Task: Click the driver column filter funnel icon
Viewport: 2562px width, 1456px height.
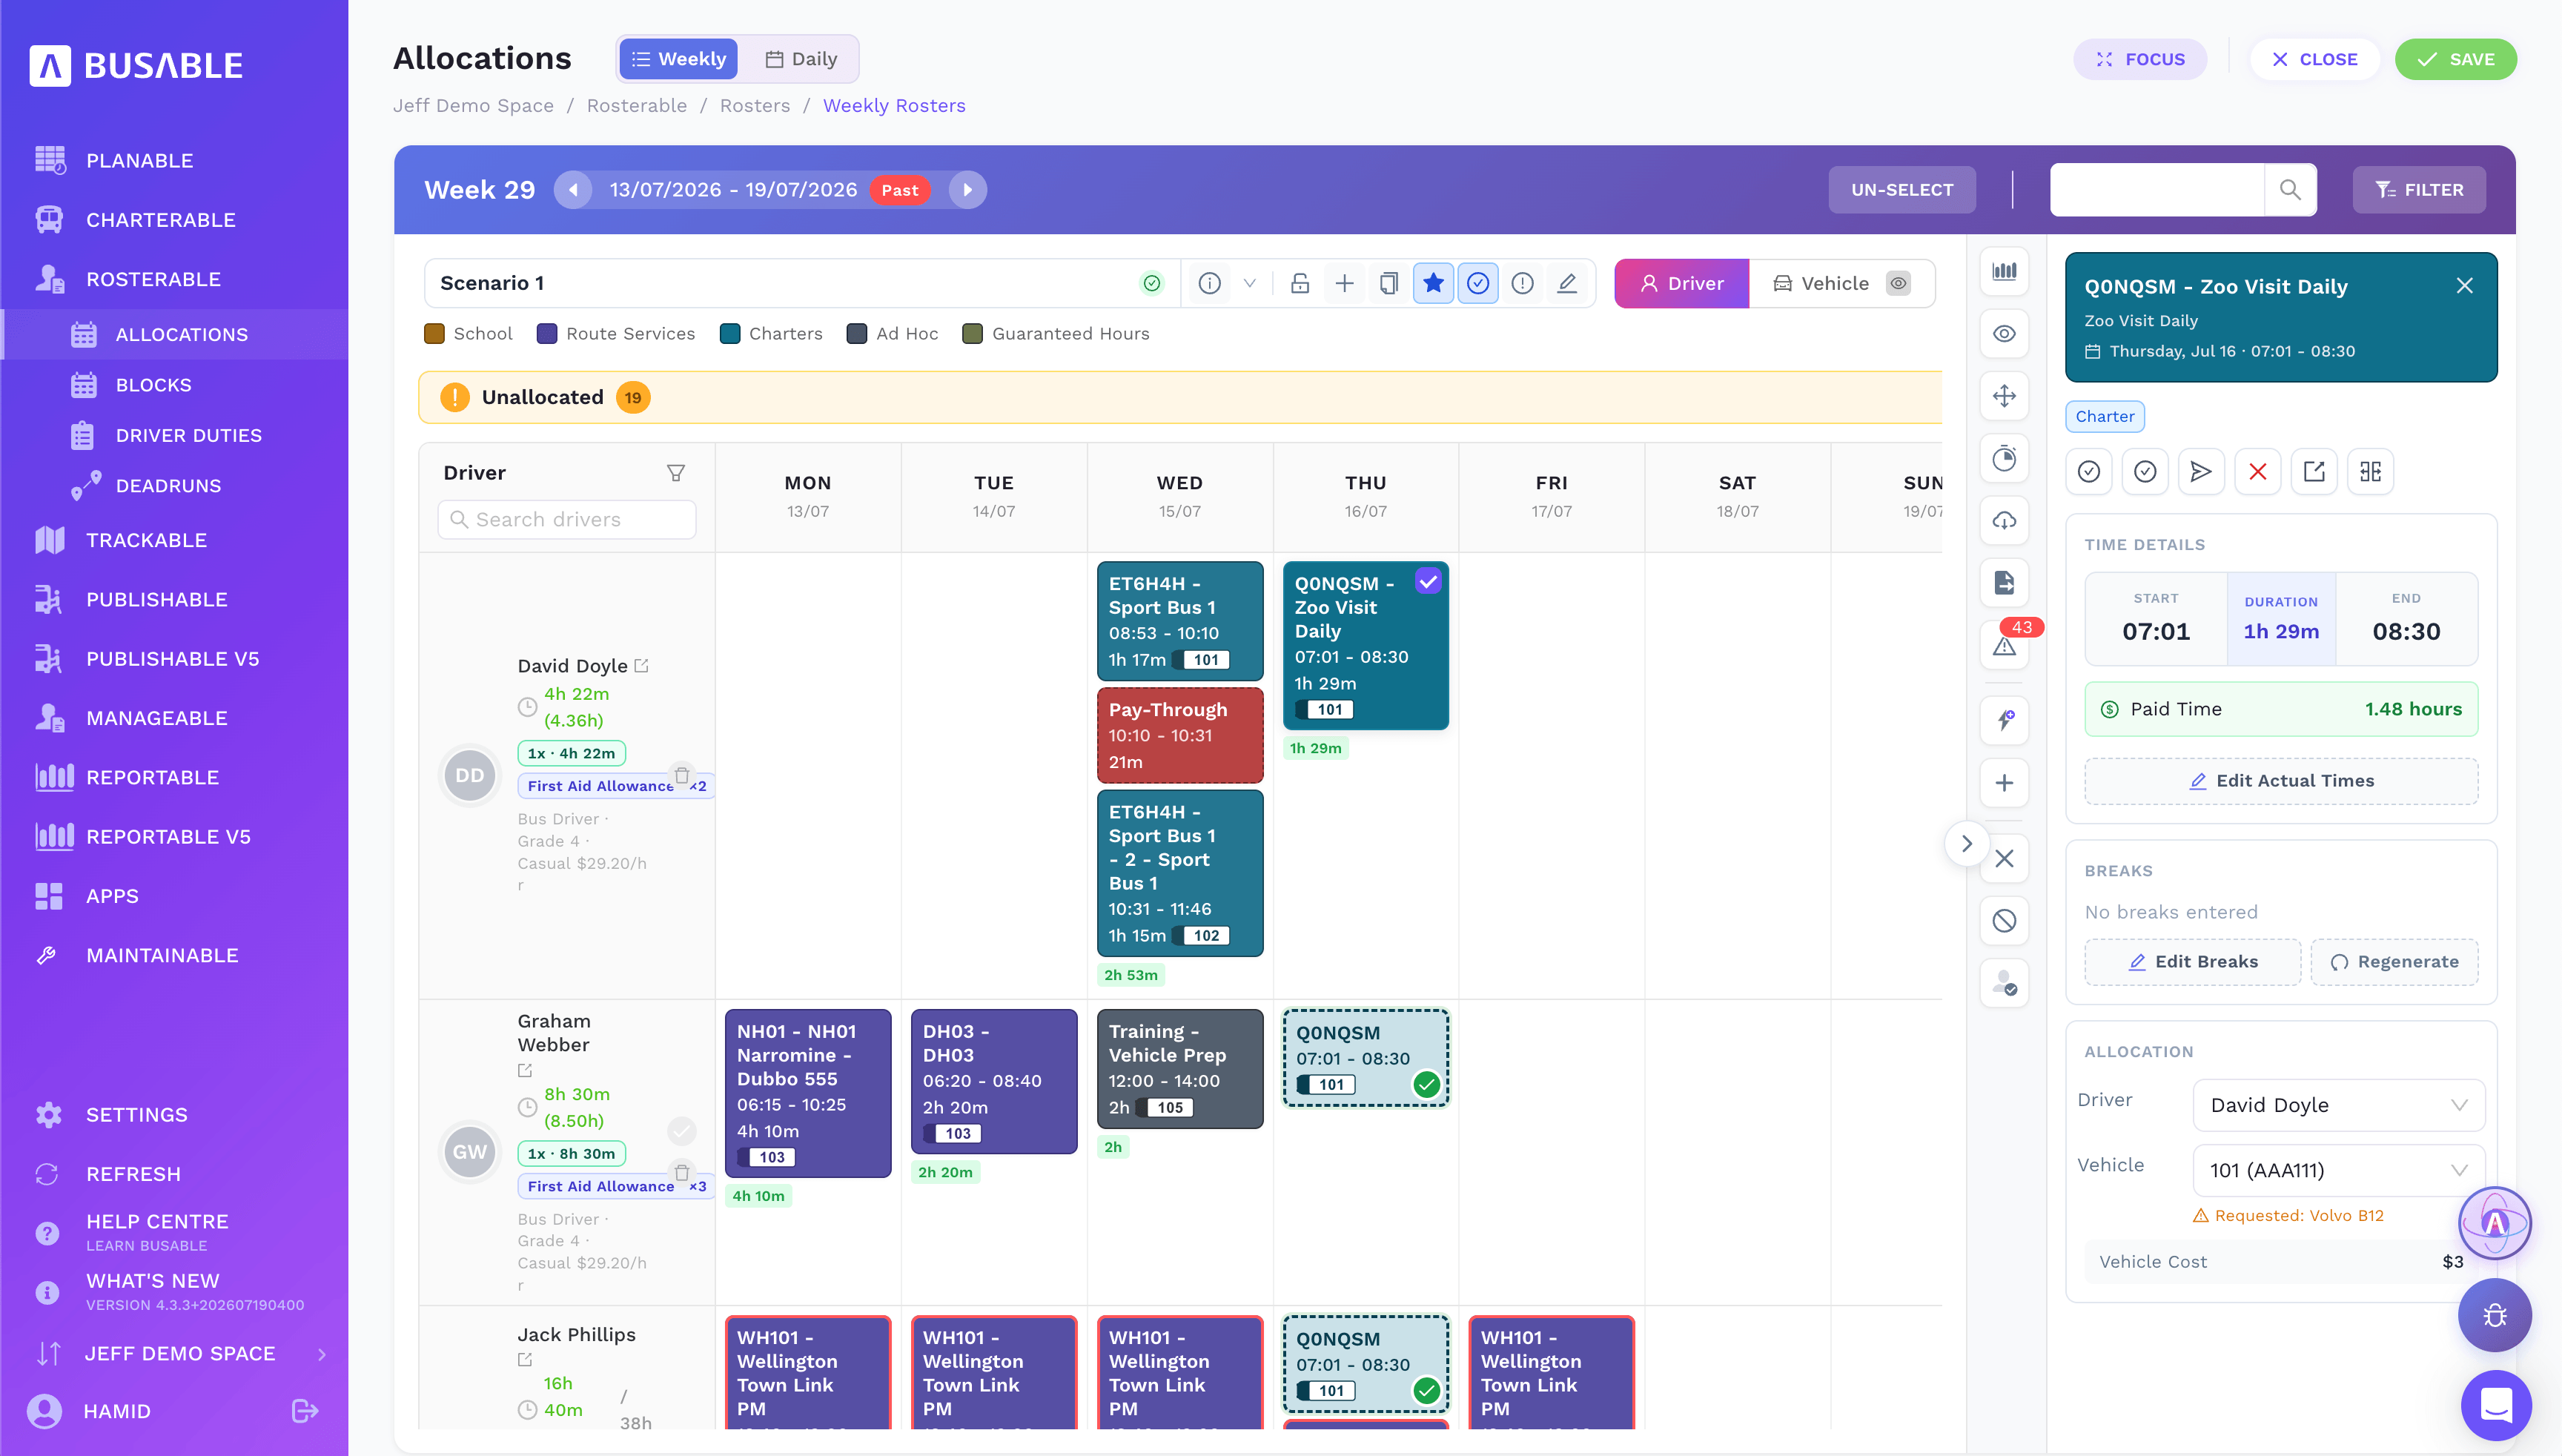Action: 676,472
